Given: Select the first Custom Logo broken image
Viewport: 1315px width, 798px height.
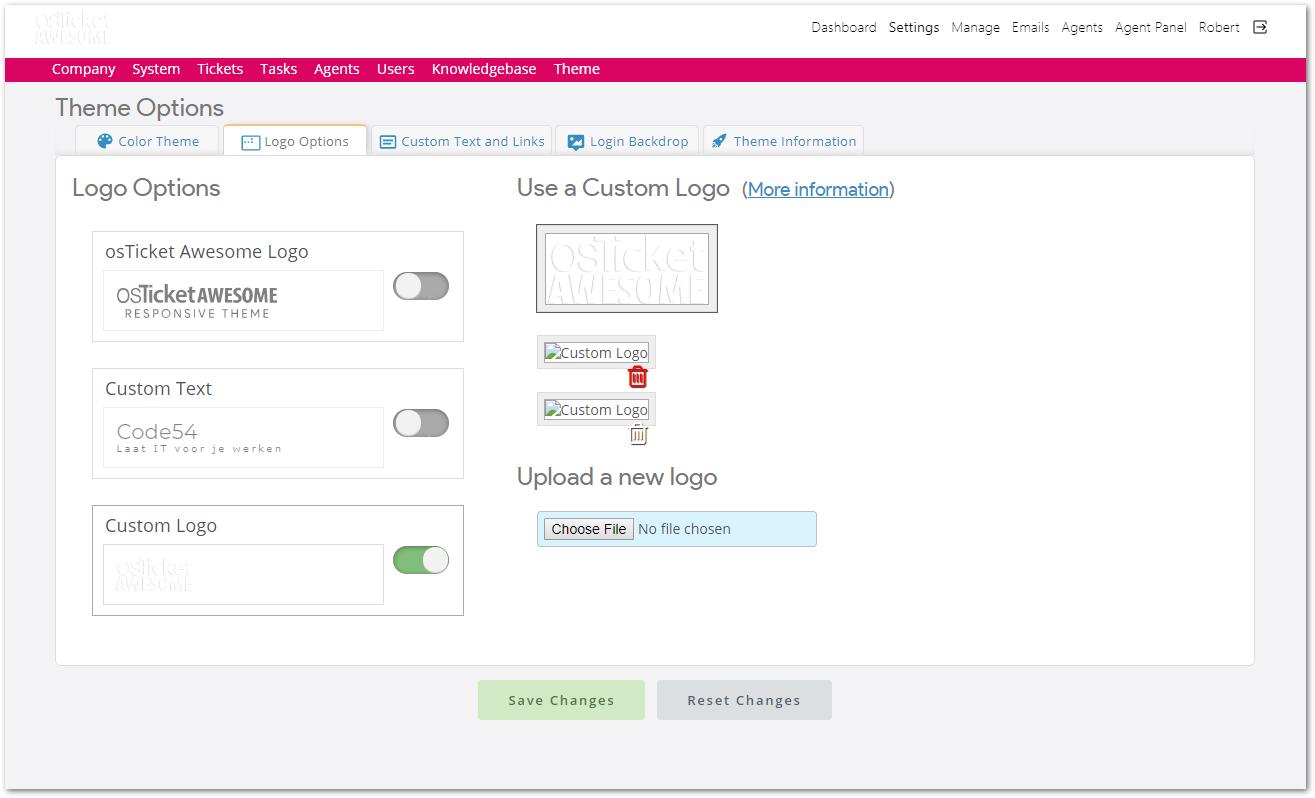Looking at the screenshot, I should pyautogui.click(x=596, y=352).
